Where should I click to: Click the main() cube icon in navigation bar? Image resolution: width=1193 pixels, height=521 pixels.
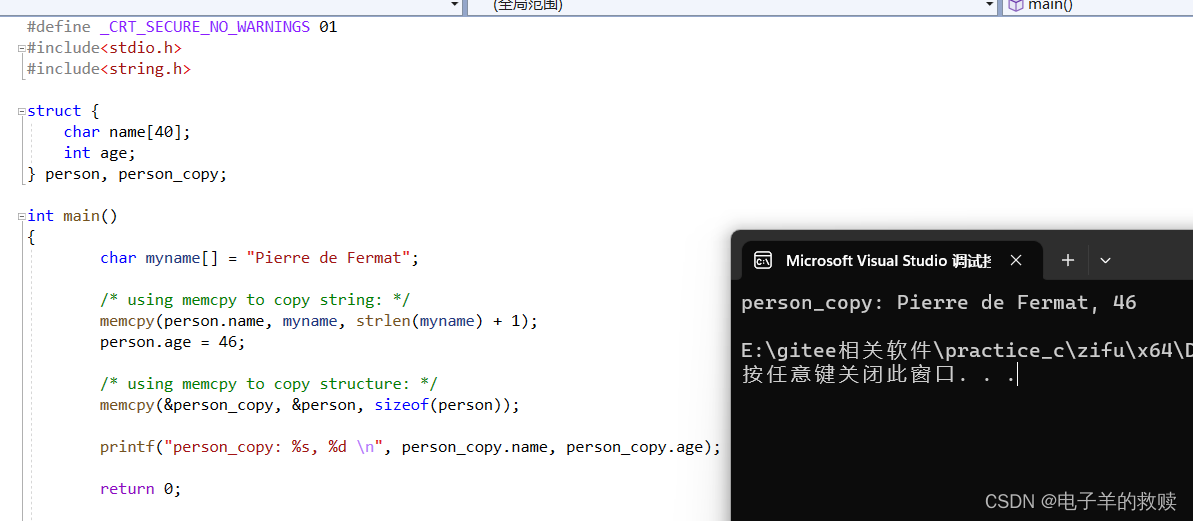pos(1015,5)
